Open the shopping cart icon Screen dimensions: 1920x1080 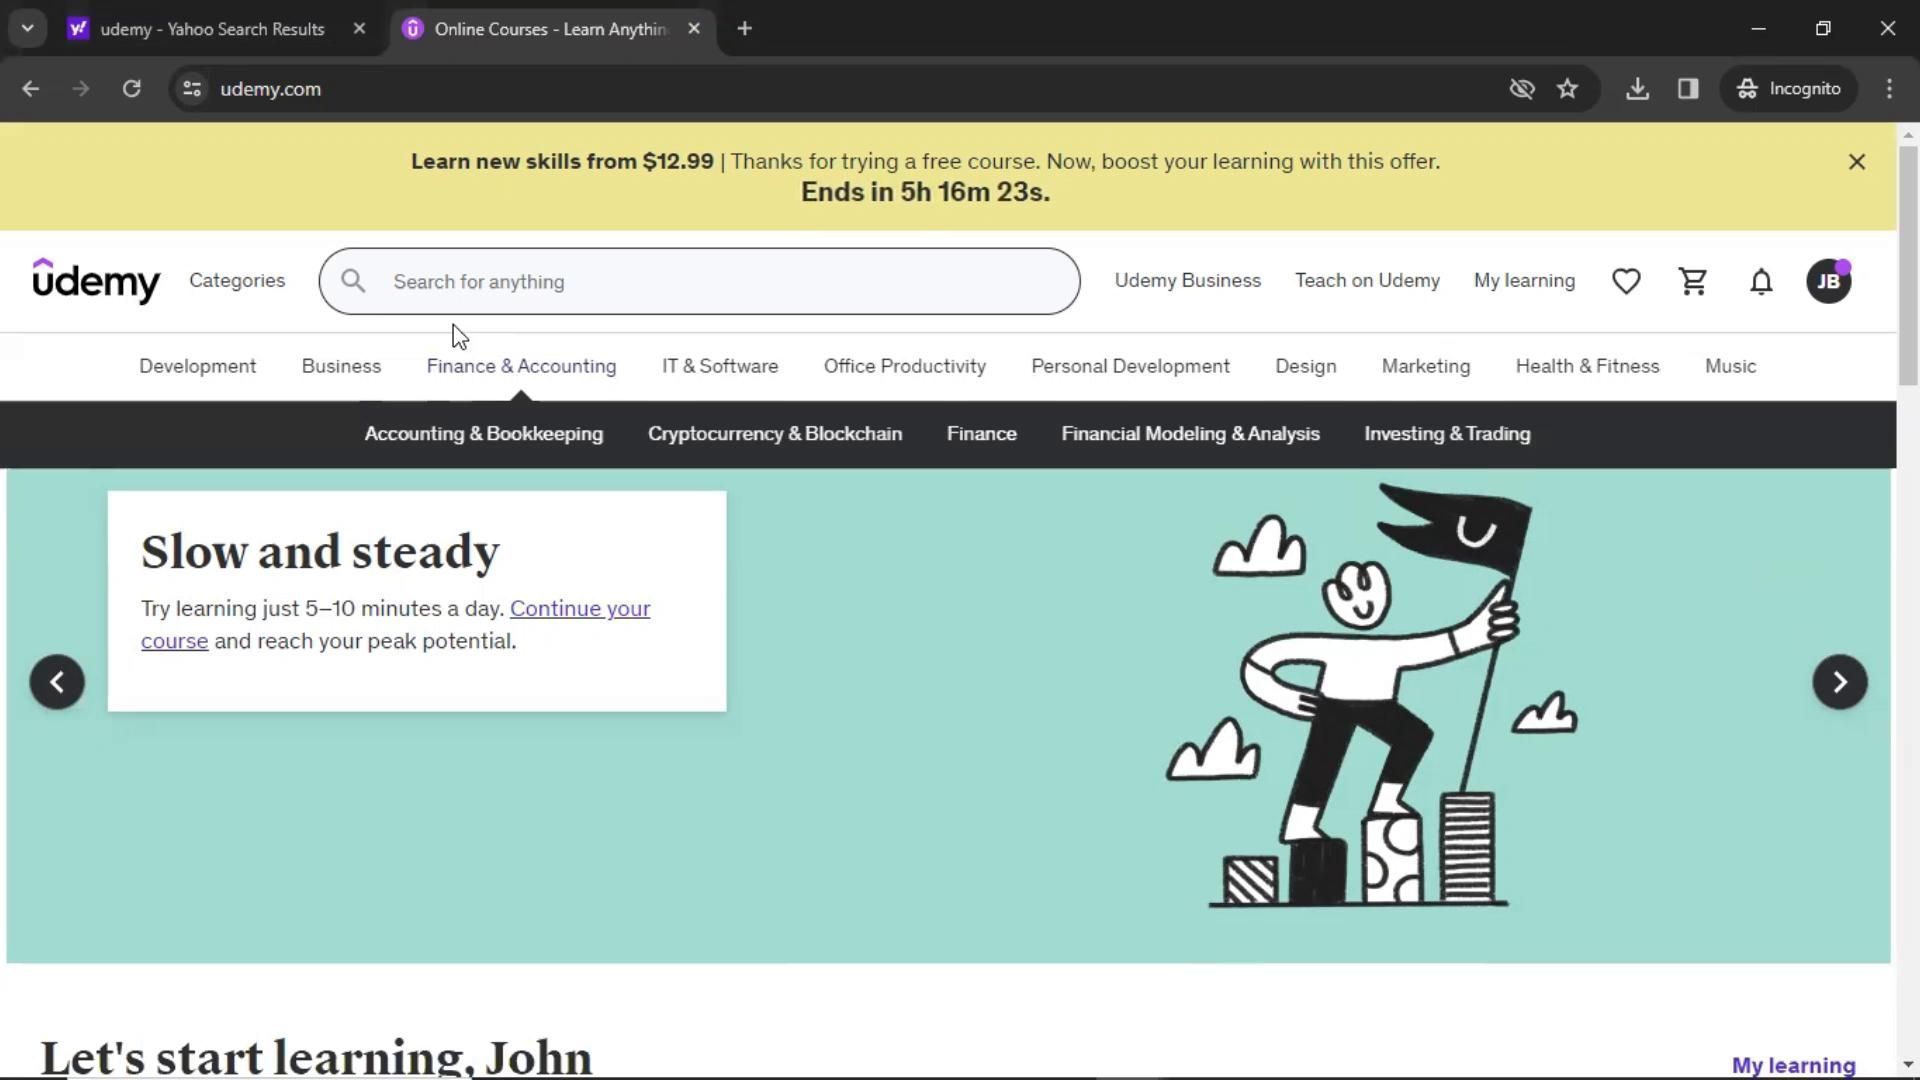point(1693,282)
